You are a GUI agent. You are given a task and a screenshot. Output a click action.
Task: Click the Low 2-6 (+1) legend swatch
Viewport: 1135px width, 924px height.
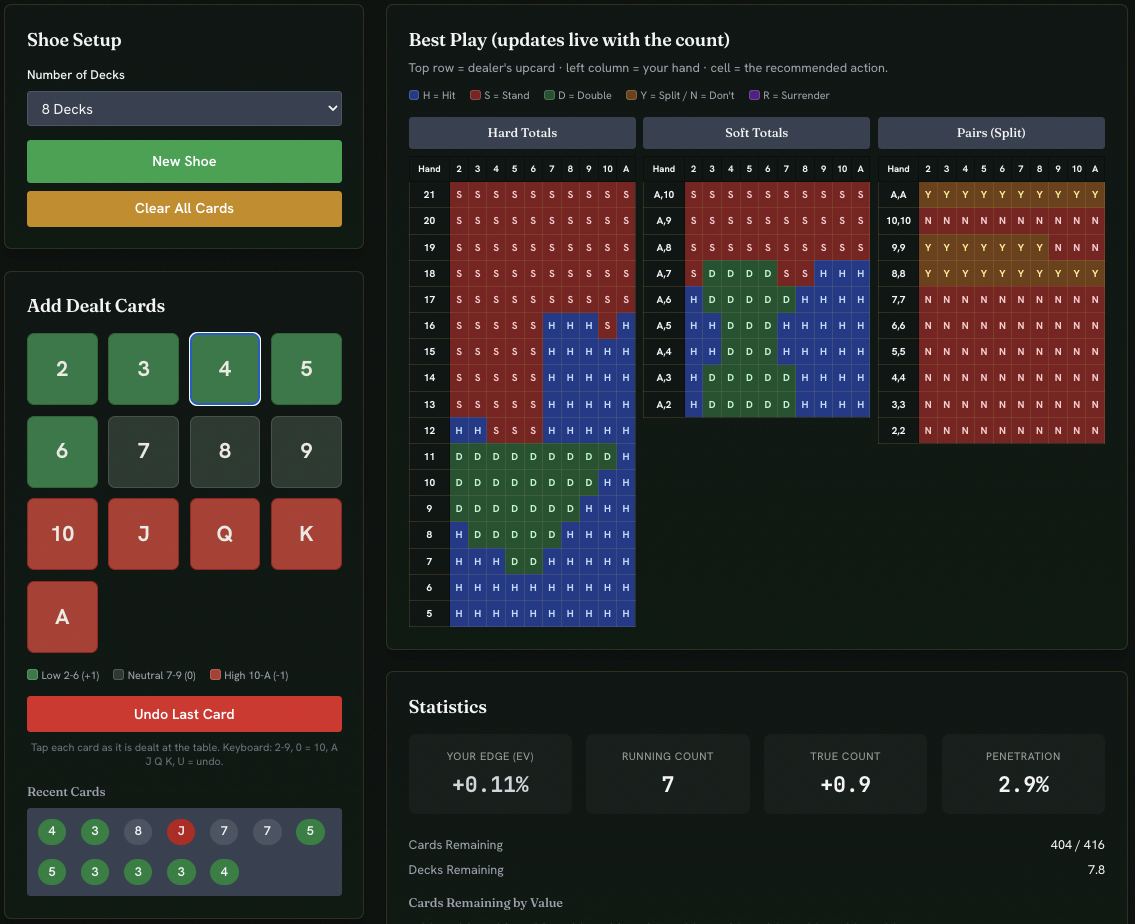click(32, 674)
